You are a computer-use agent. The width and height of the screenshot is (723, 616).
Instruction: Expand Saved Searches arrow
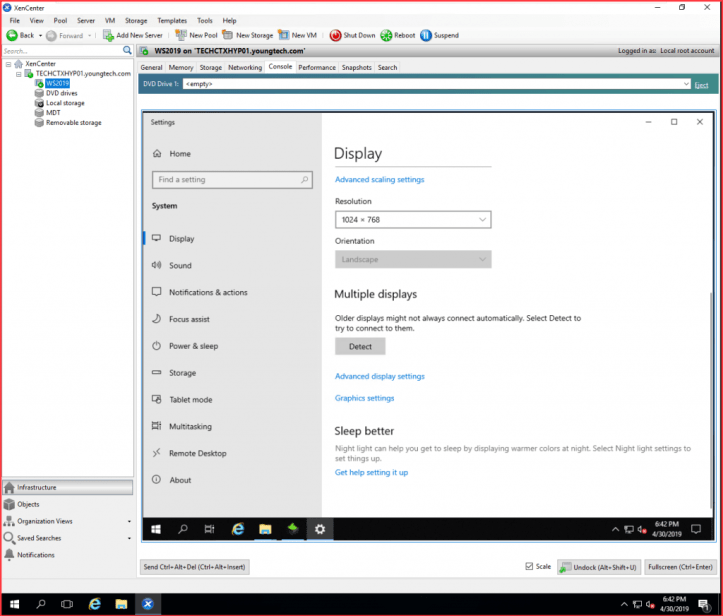click(129, 538)
